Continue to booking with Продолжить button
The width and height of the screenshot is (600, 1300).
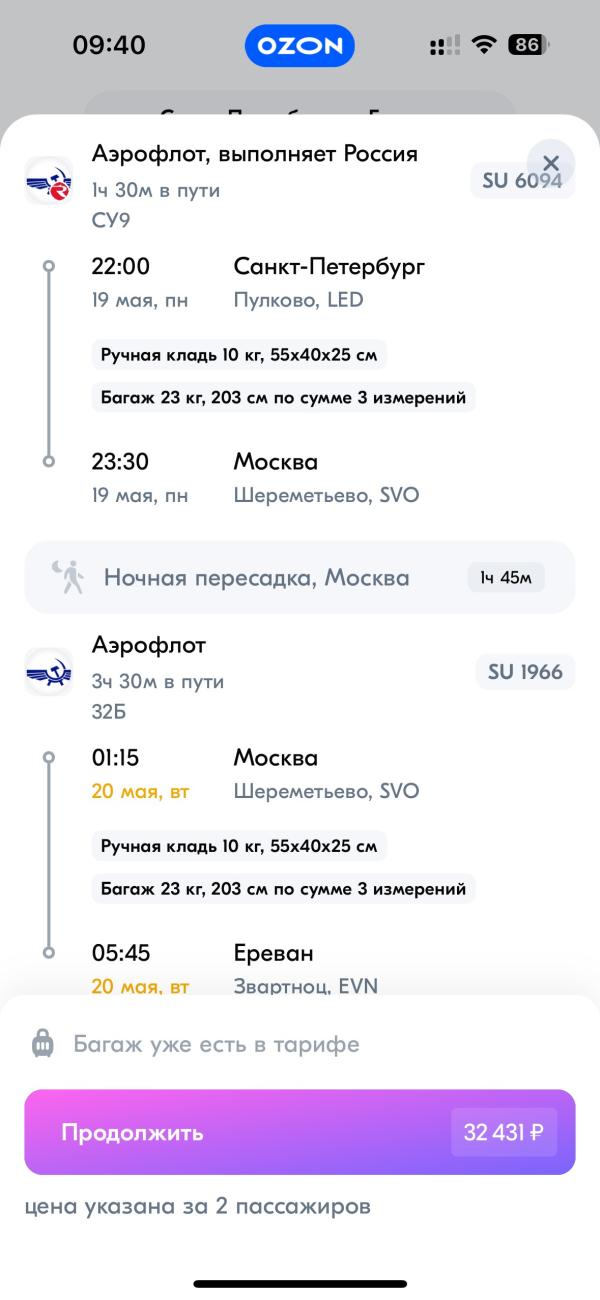click(300, 1132)
